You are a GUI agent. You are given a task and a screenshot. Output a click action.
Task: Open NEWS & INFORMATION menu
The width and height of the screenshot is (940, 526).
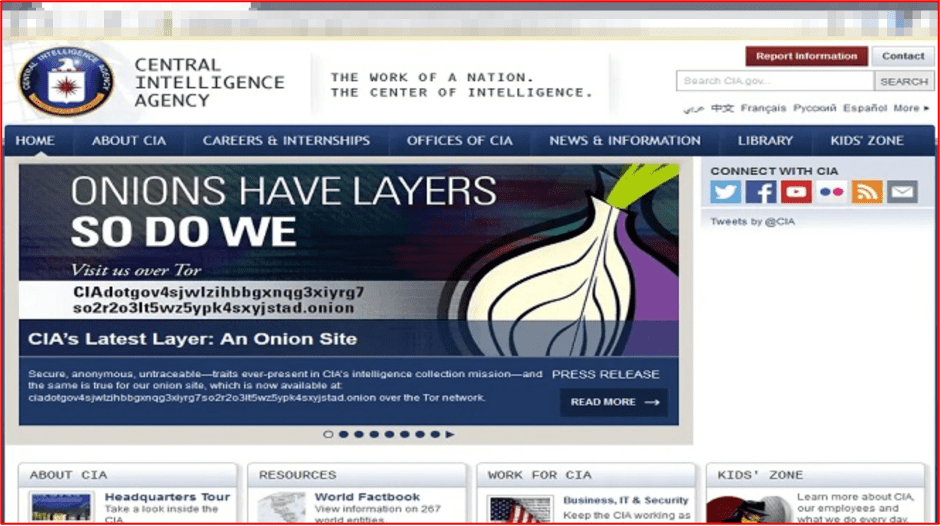pyautogui.click(x=625, y=141)
